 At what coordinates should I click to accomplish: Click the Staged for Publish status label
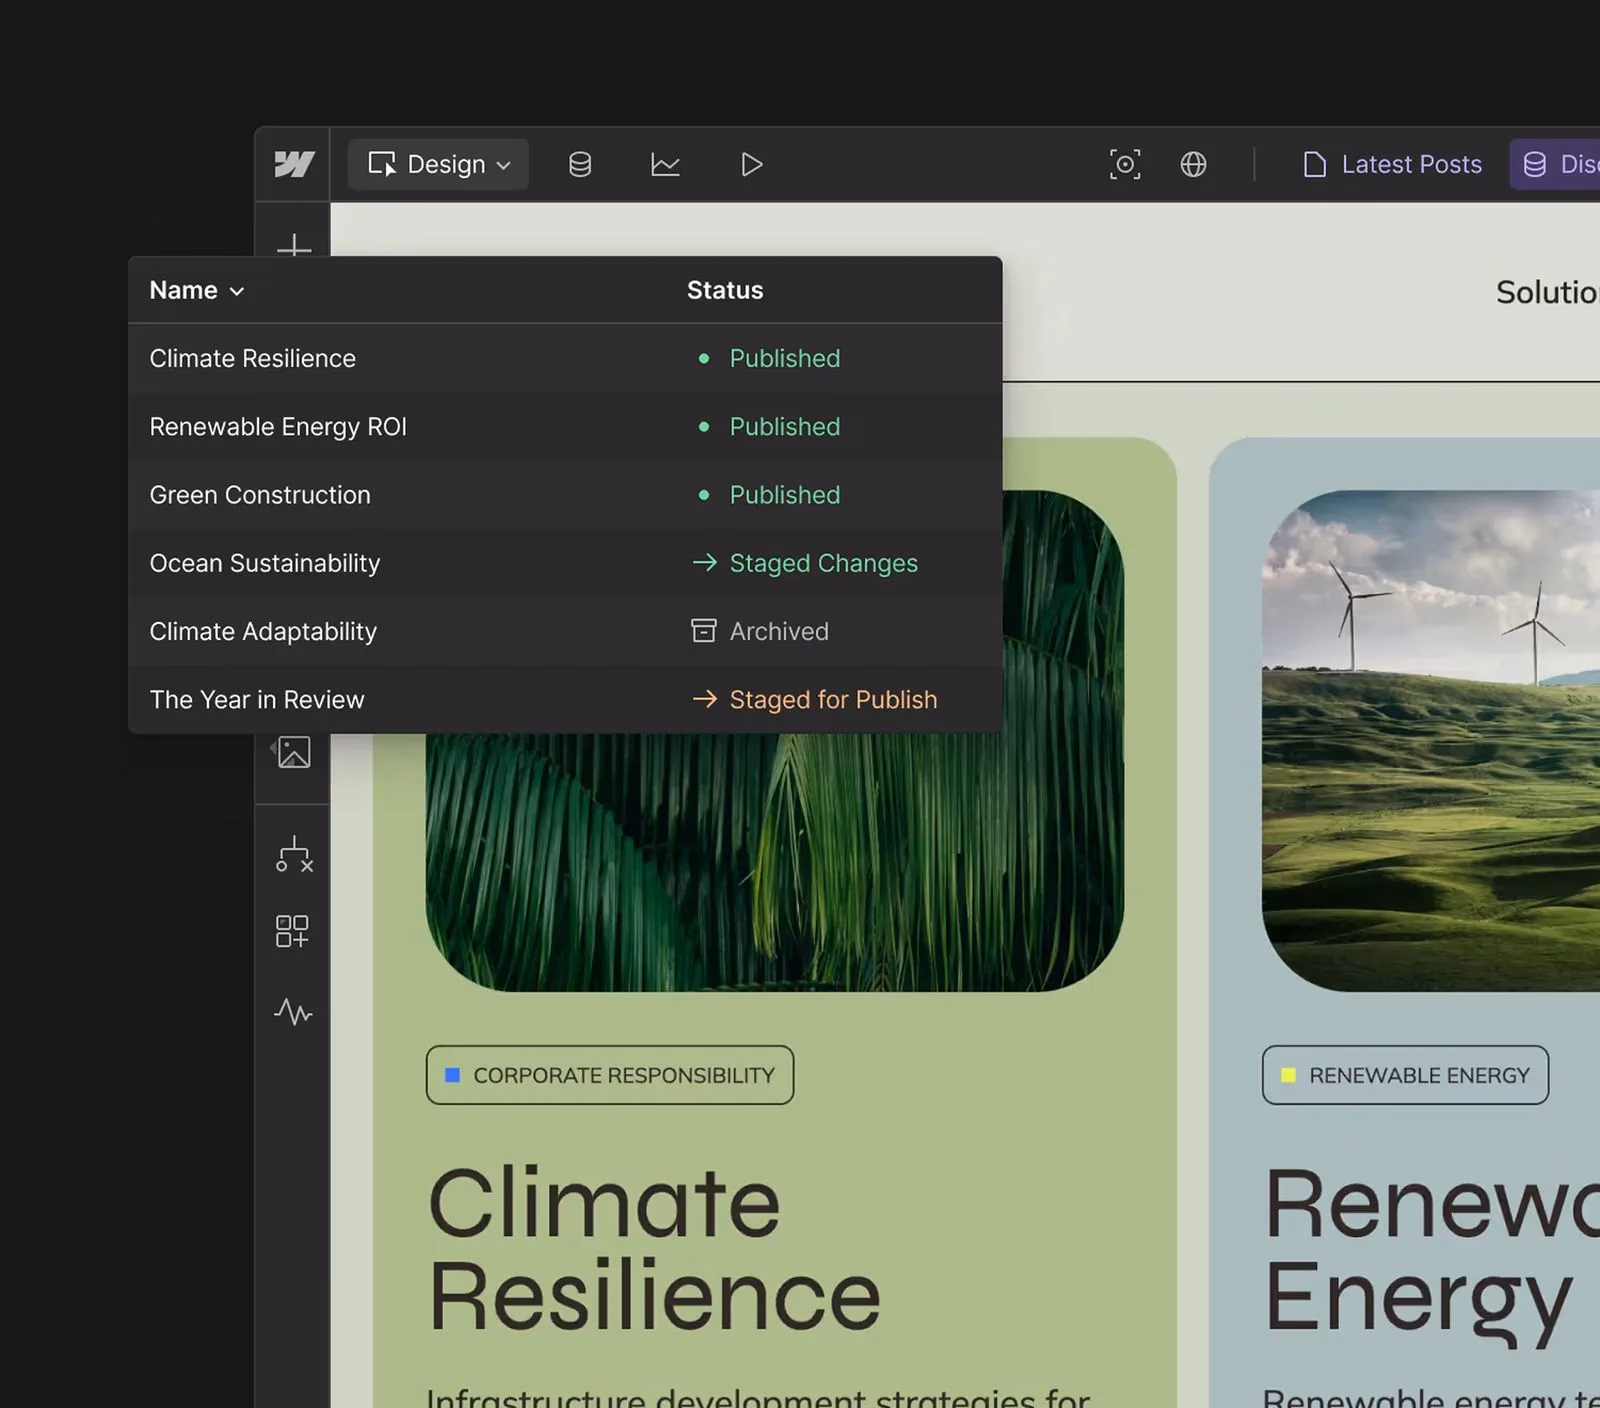coord(834,700)
